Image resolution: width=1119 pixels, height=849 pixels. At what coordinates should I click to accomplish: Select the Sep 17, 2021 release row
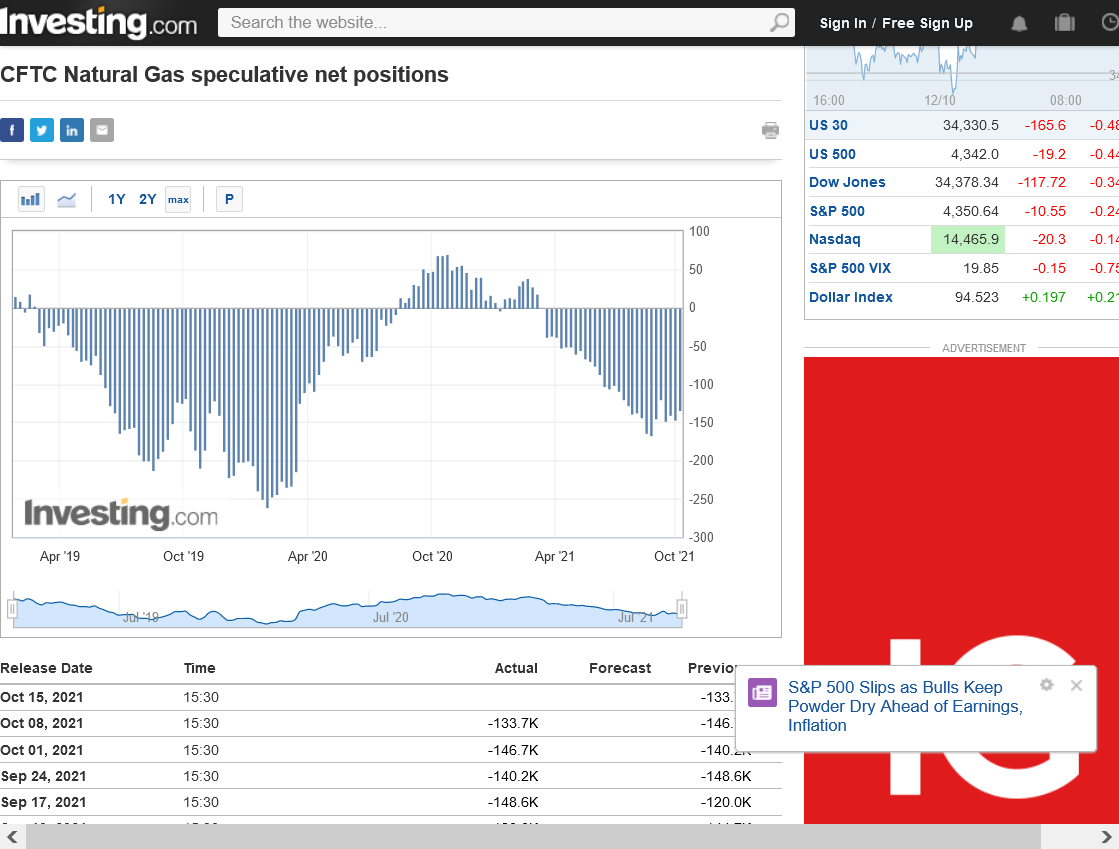(391, 802)
